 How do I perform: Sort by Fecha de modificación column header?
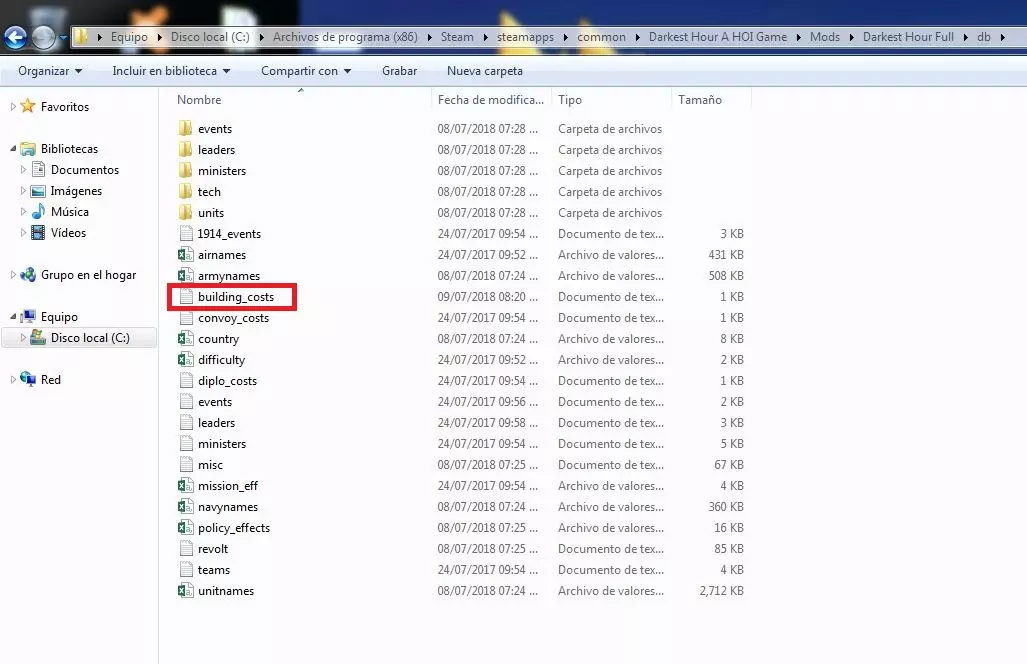[x=491, y=100]
